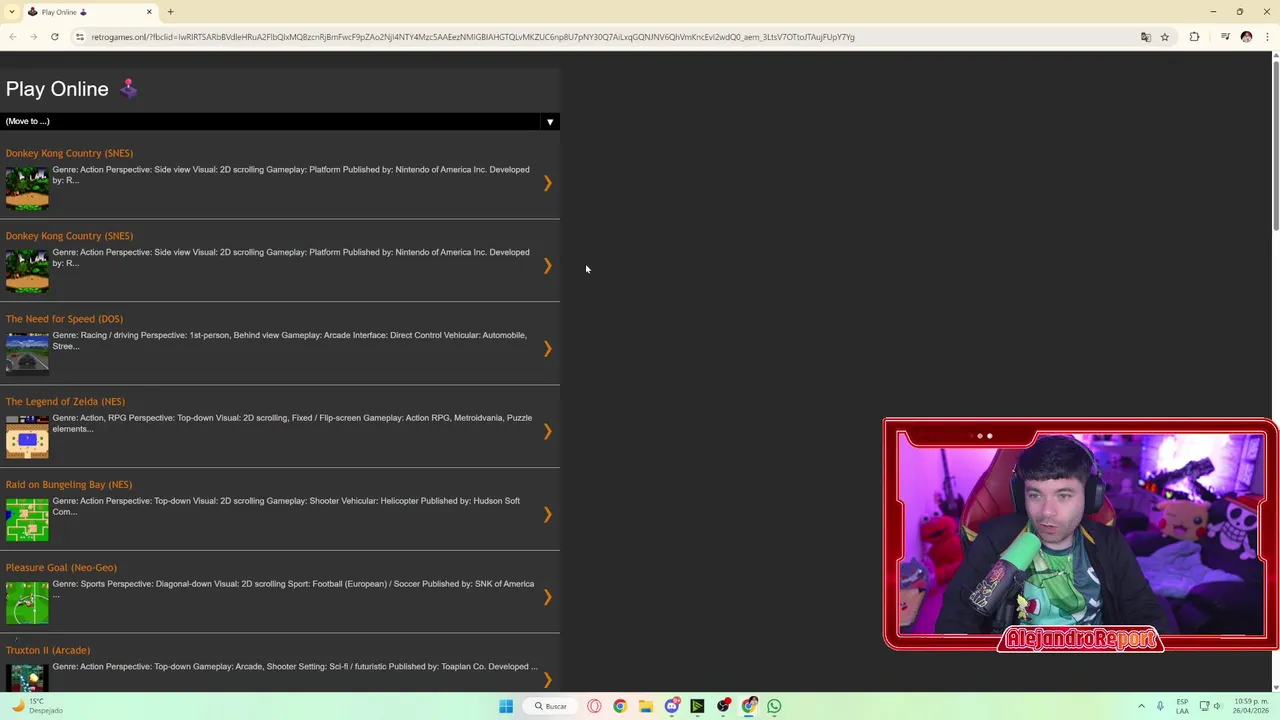The width and height of the screenshot is (1280, 720).
Task: Click Raid on Bungeling Bay description text
Action: pyautogui.click(x=286, y=507)
